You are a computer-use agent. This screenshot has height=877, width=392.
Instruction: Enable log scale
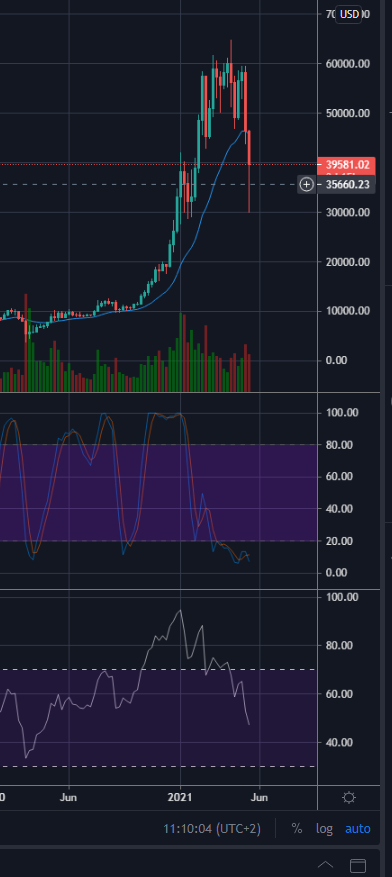324,828
